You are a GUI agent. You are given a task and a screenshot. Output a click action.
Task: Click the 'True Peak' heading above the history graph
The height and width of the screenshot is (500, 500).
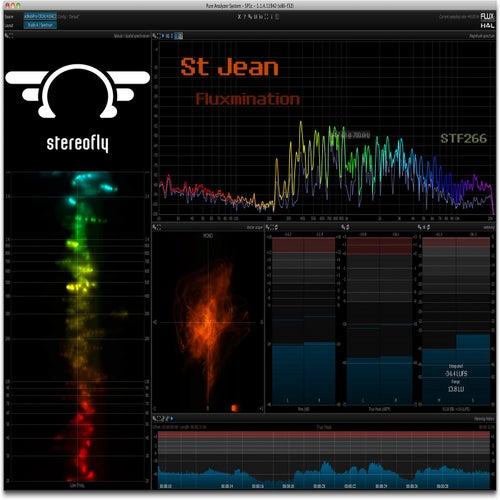pos(324,427)
